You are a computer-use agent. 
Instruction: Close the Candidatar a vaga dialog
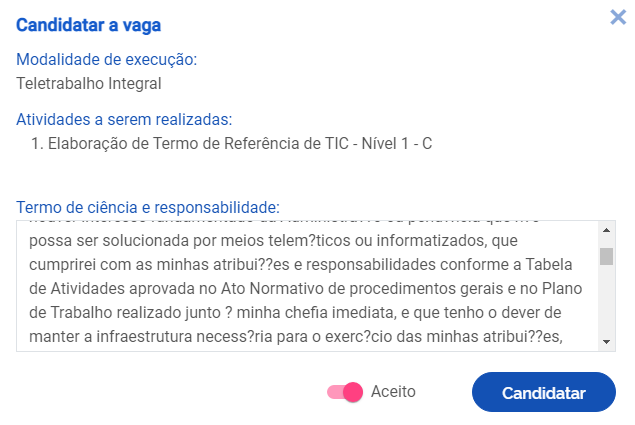click(618, 17)
